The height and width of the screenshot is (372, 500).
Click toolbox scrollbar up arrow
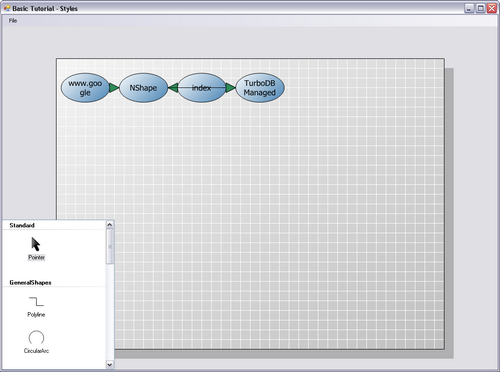(x=110, y=225)
